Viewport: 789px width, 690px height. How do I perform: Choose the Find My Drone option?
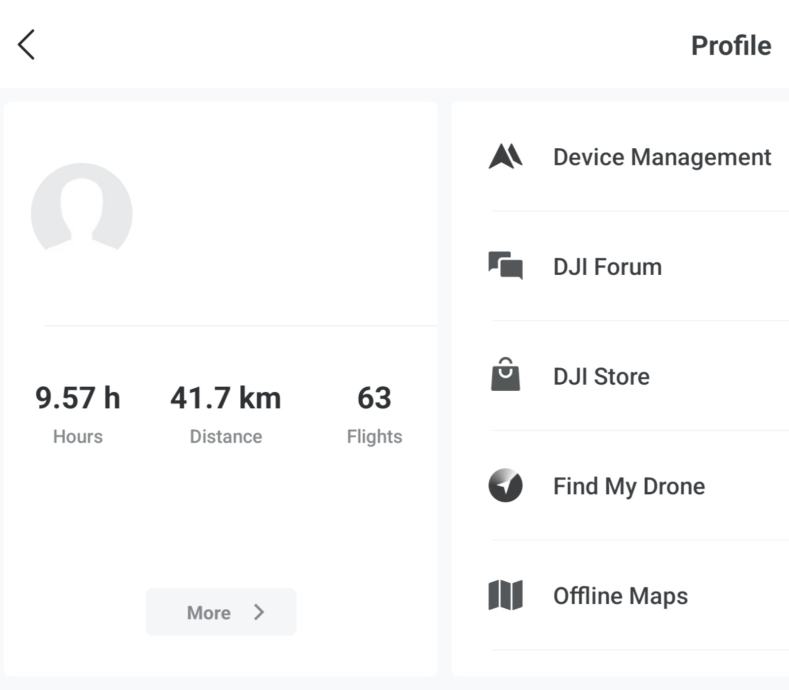[x=629, y=487]
